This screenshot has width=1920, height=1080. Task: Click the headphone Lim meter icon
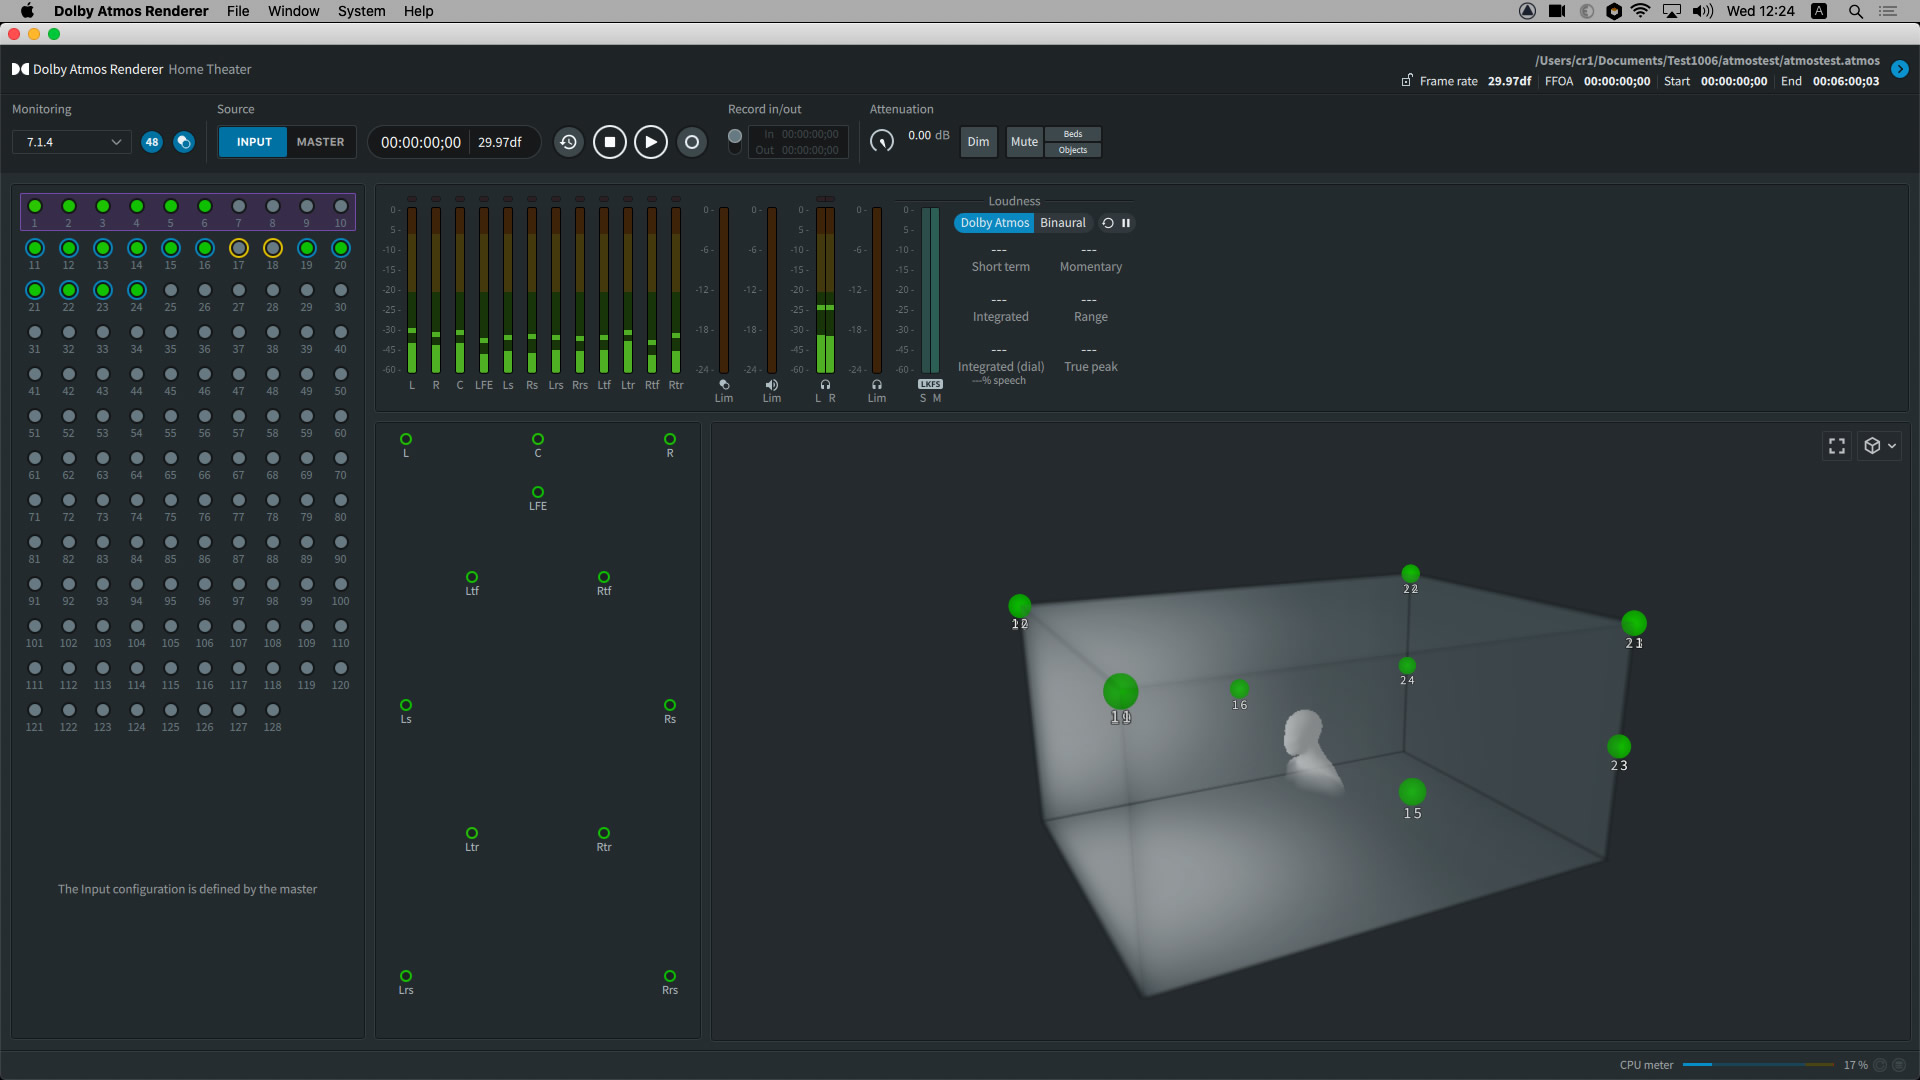(877, 384)
